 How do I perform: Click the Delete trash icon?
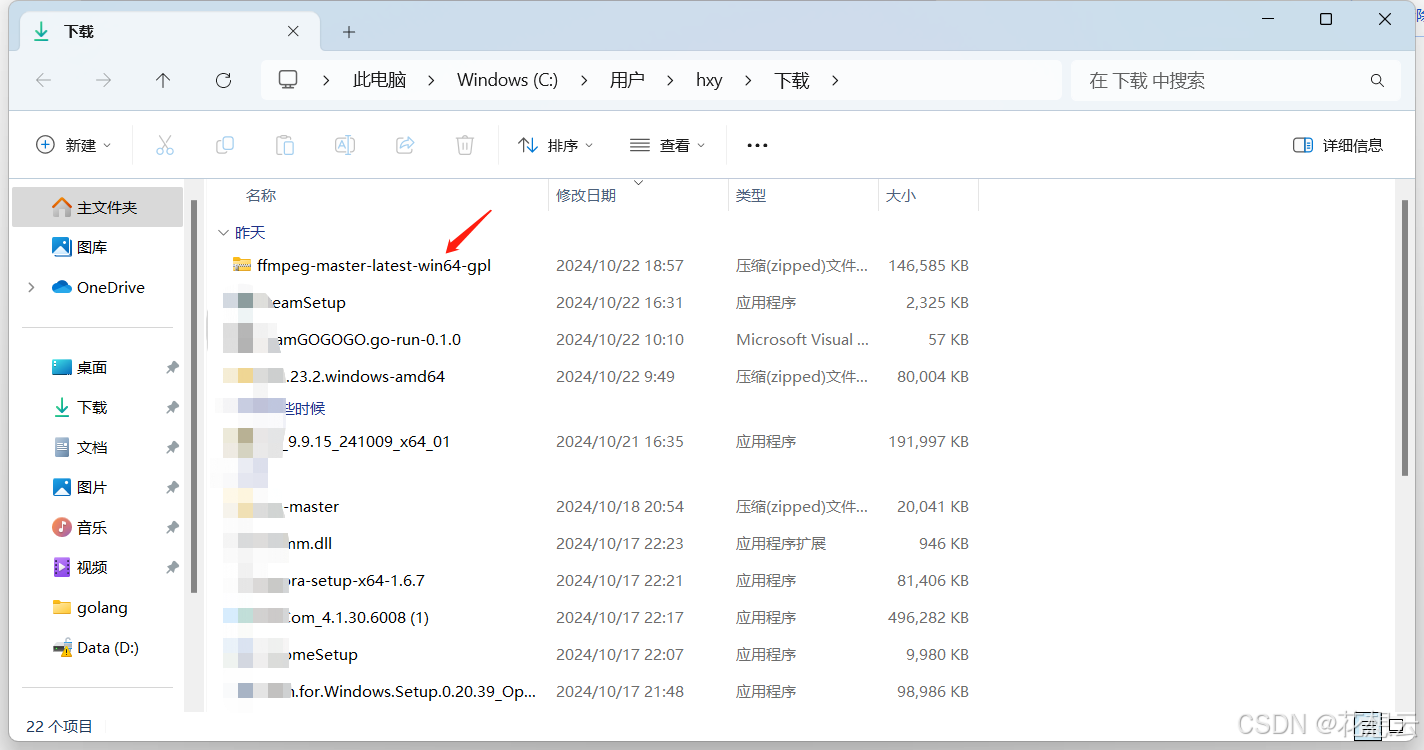pyautogui.click(x=465, y=145)
